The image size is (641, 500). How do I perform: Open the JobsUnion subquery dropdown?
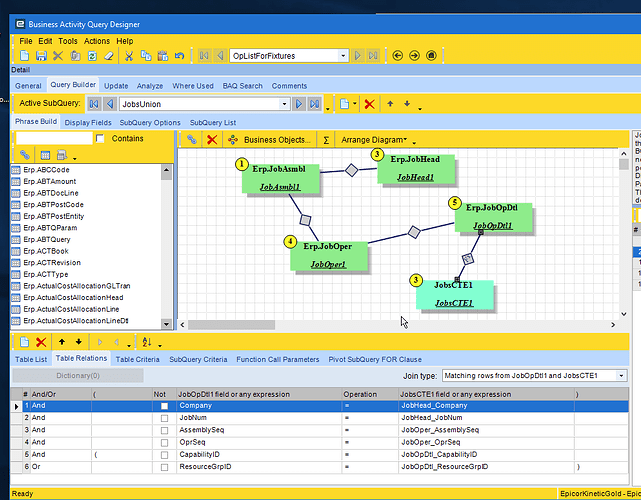pos(284,104)
